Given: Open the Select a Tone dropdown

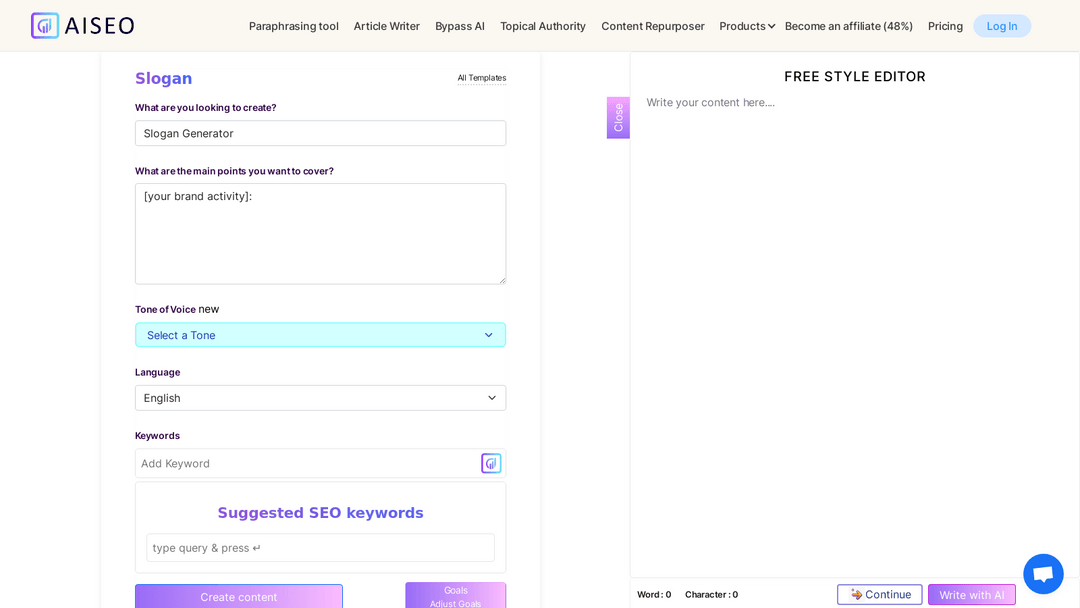Looking at the screenshot, I should [x=320, y=334].
